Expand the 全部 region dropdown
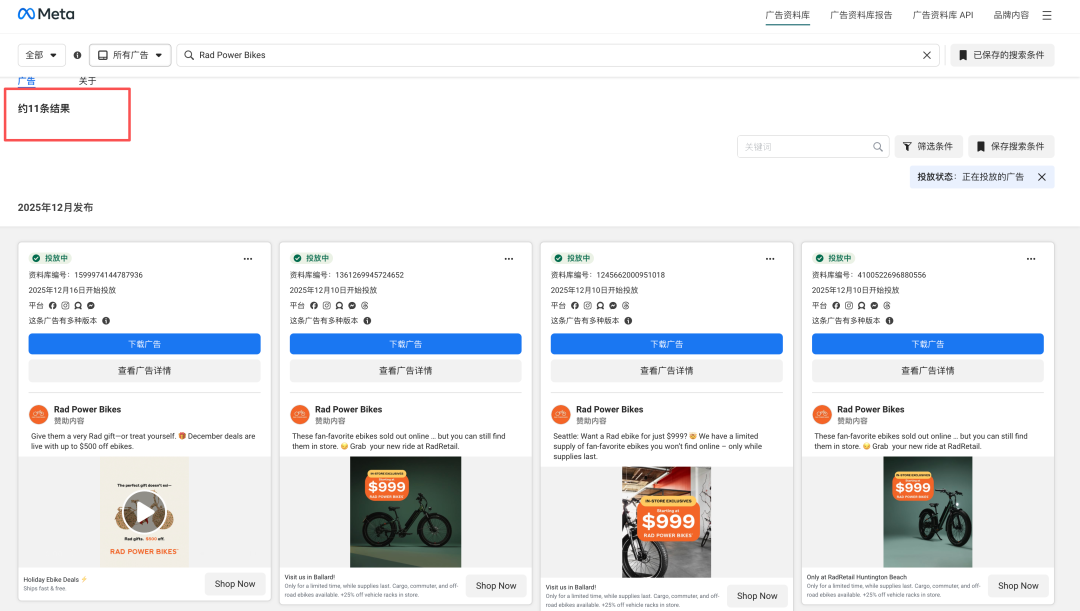 pos(42,55)
